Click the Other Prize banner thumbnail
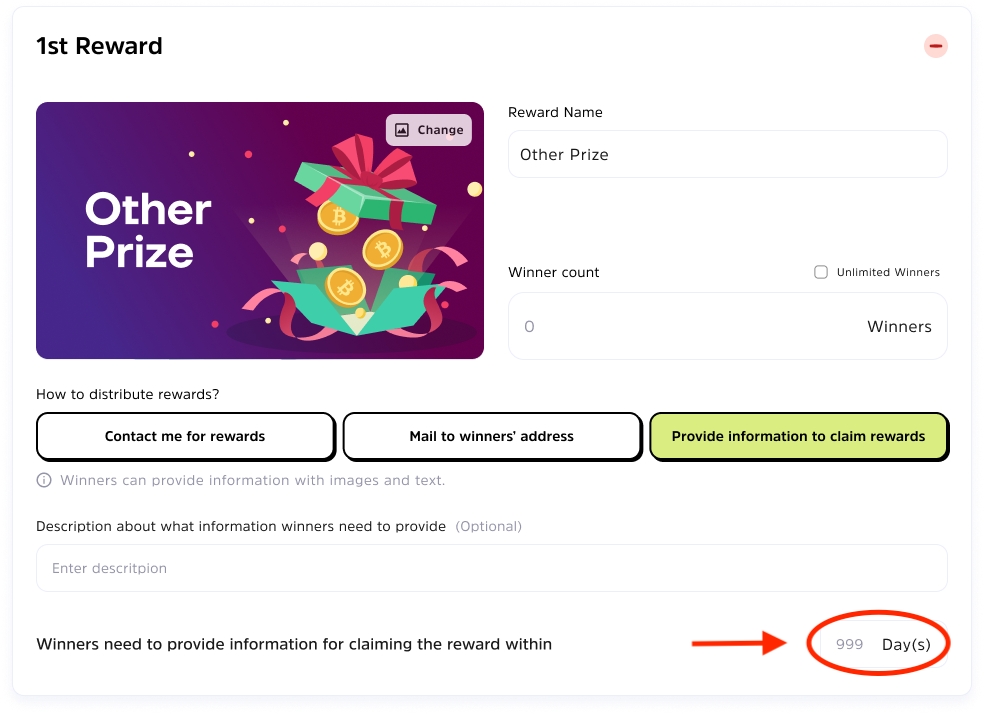The width and height of the screenshot is (984, 714). pos(260,230)
